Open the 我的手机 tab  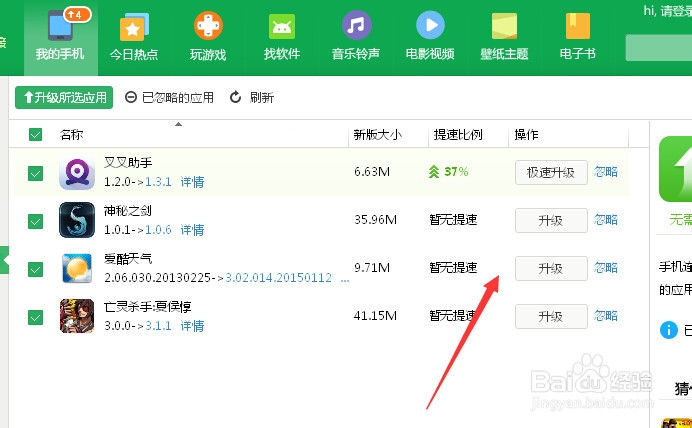click(60, 37)
